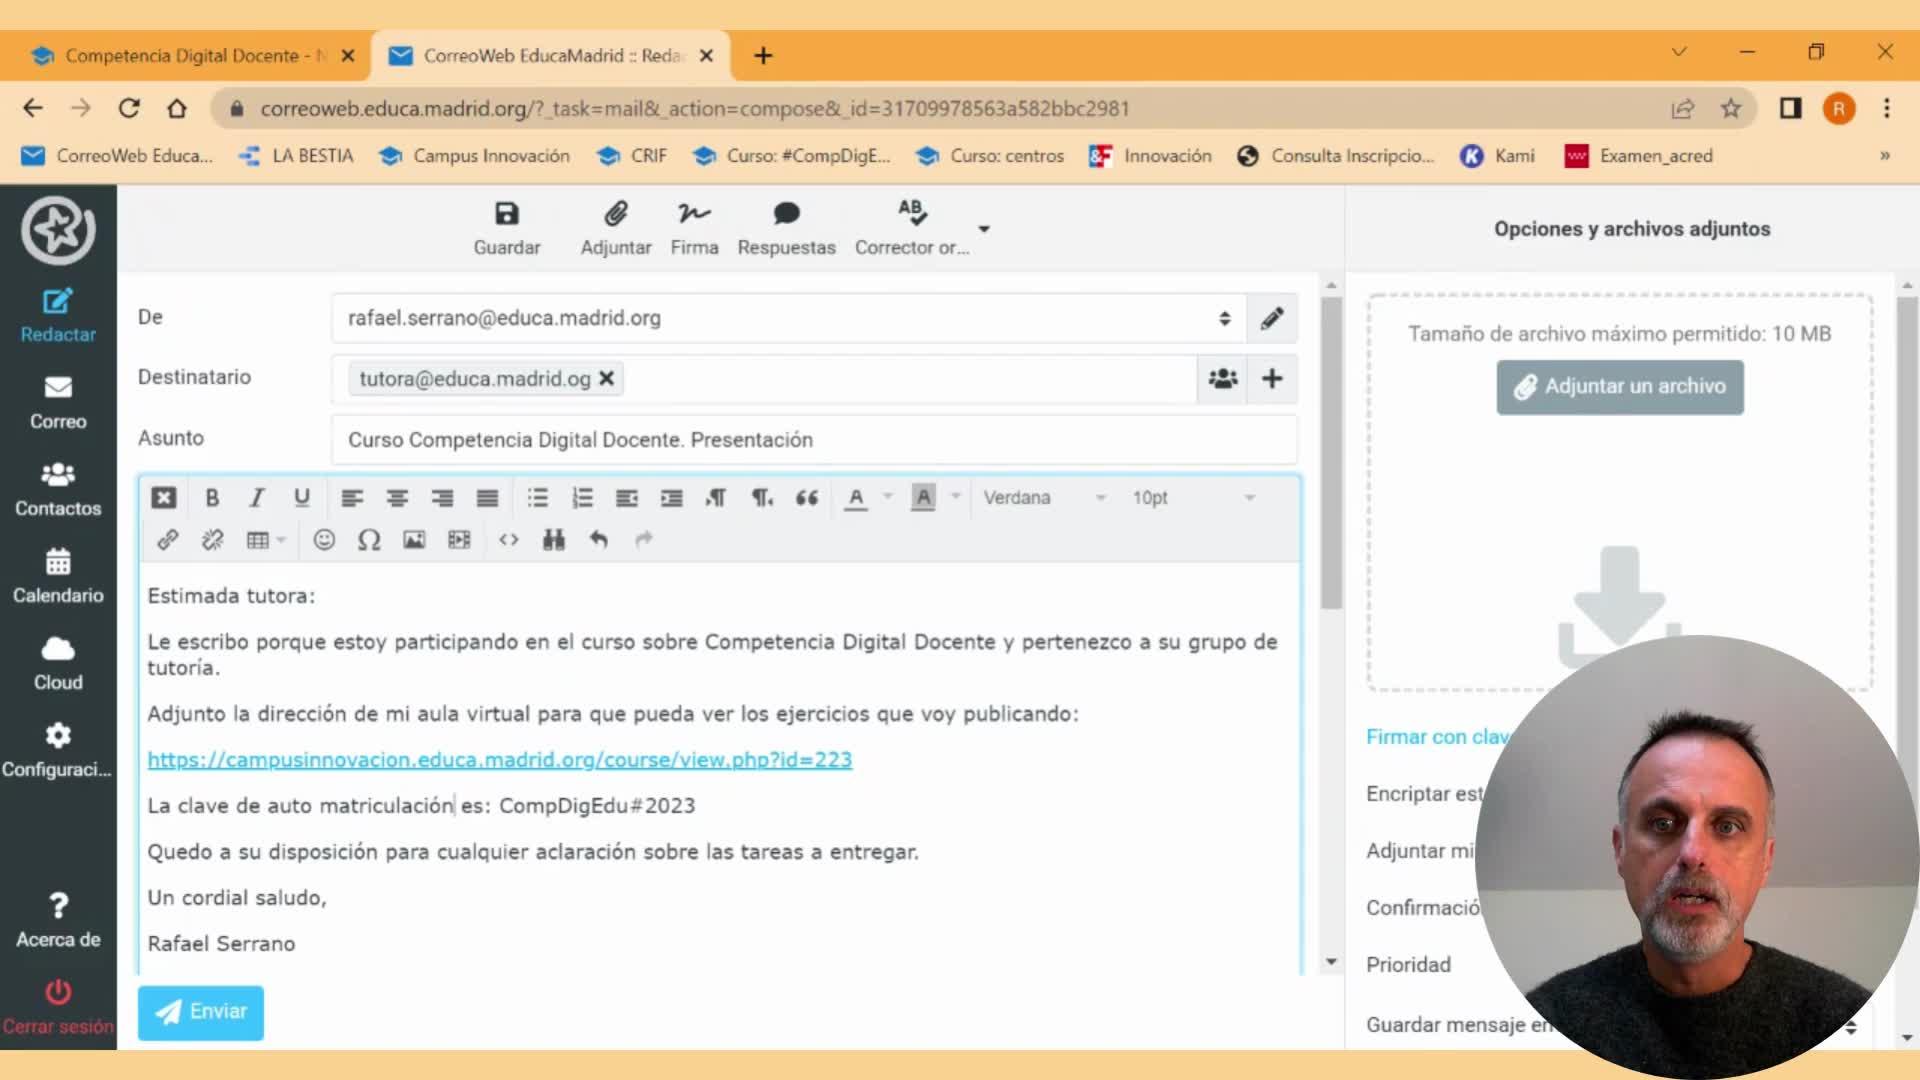Toggle underline text formatting
The height and width of the screenshot is (1080, 1920).
point(301,498)
